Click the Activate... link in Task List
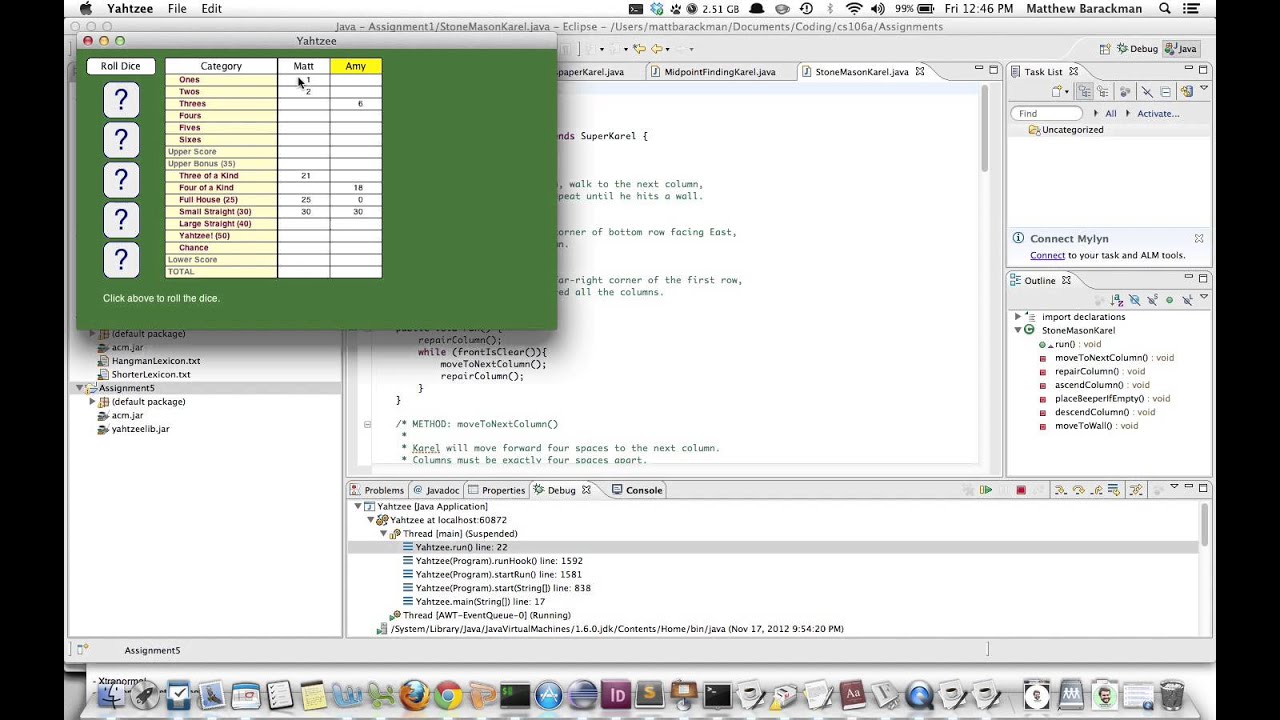The height and width of the screenshot is (720, 1280). click(x=1158, y=113)
